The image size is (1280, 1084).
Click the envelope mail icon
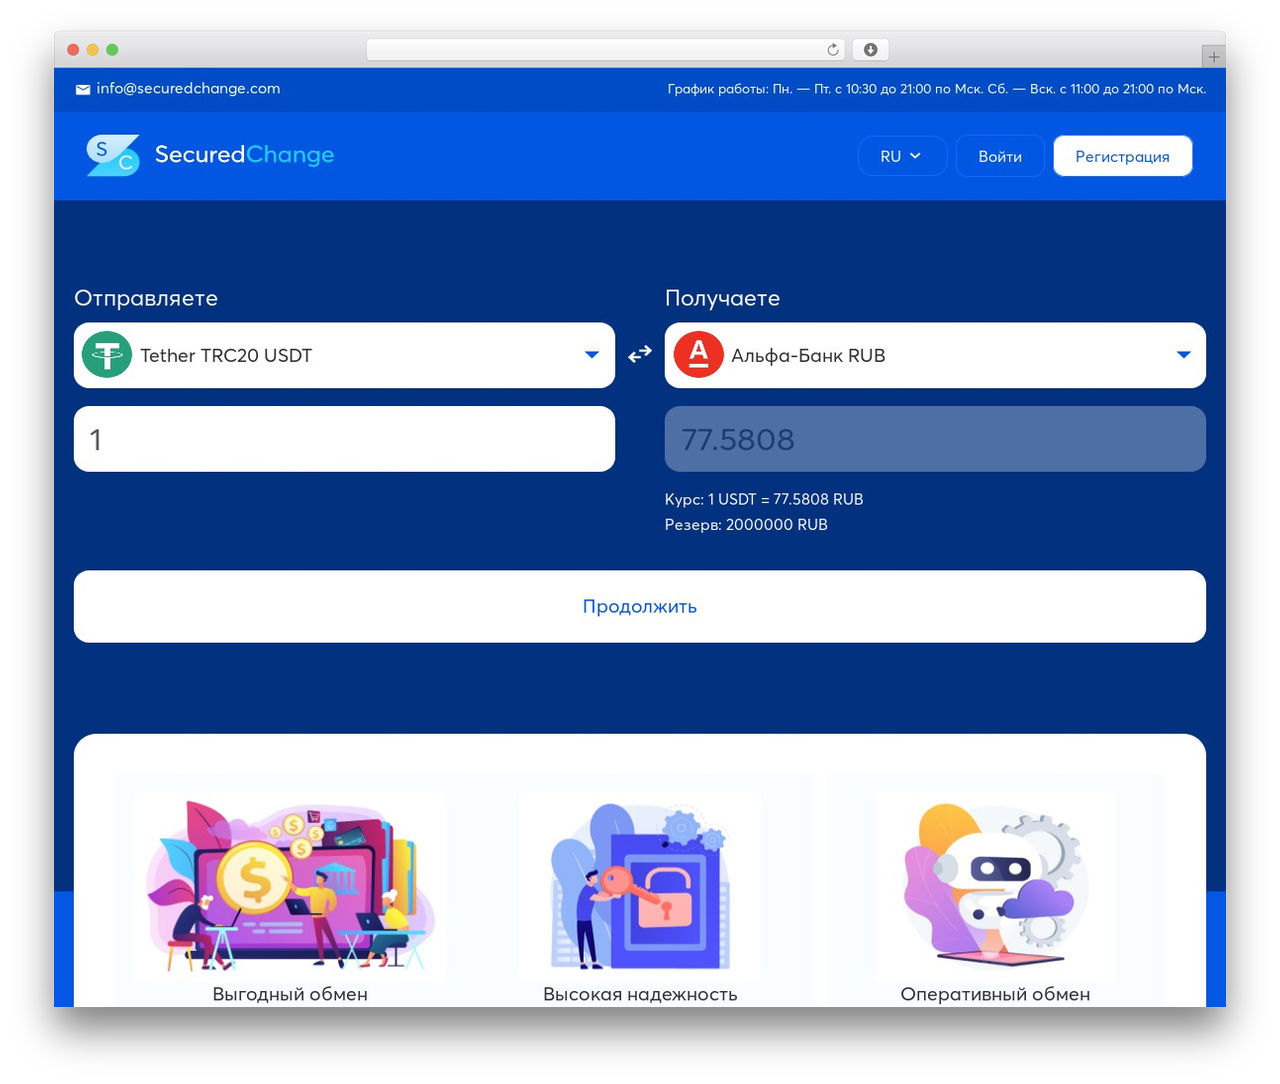[83, 89]
